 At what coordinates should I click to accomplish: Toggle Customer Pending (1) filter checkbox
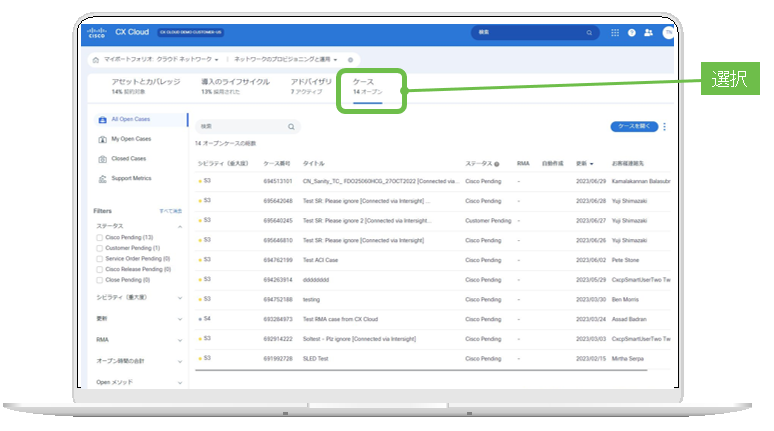[100, 248]
